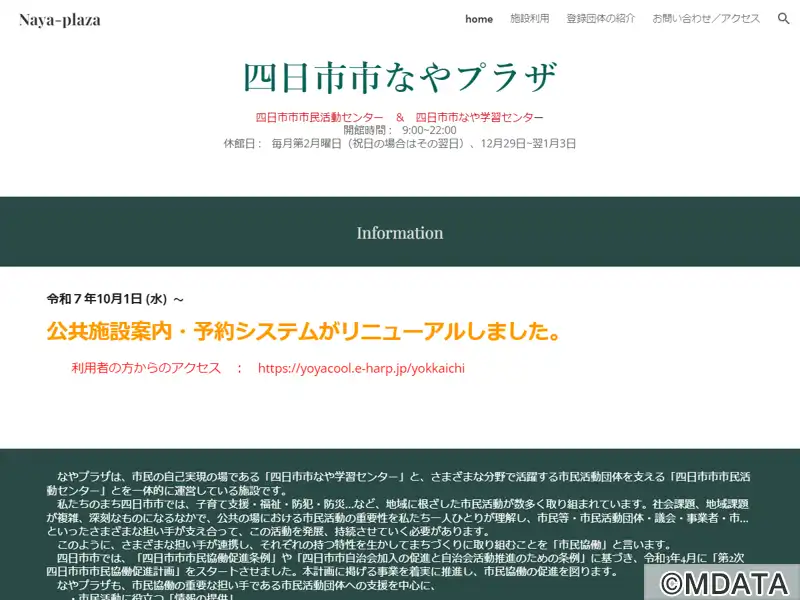Click the 四日市市なやプラザ main title
The width and height of the screenshot is (800, 600).
pos(400,77)
